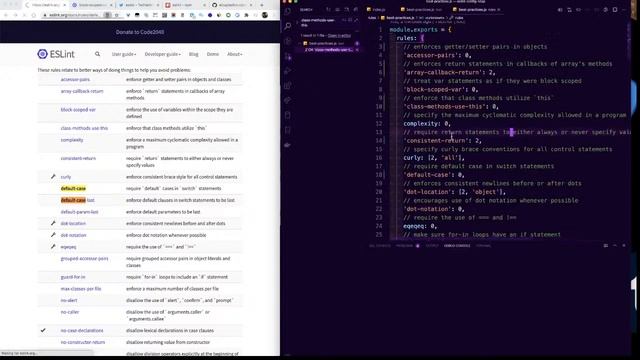Image resolution: width=640 pixels, height=360 pixels.
Task: Open the default-case-last rule link
Action: click(78, 200)
